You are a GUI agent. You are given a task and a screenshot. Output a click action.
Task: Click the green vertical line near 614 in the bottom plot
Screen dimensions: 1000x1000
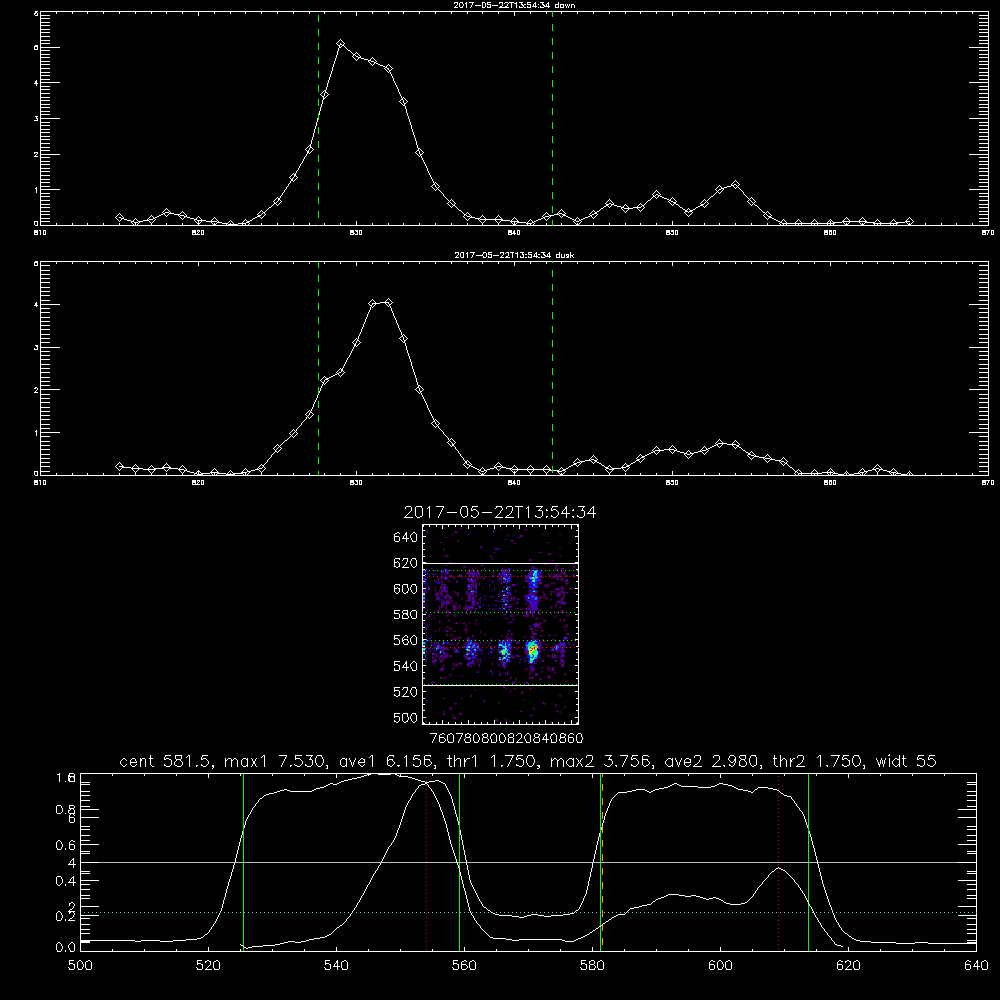[808, 862]
